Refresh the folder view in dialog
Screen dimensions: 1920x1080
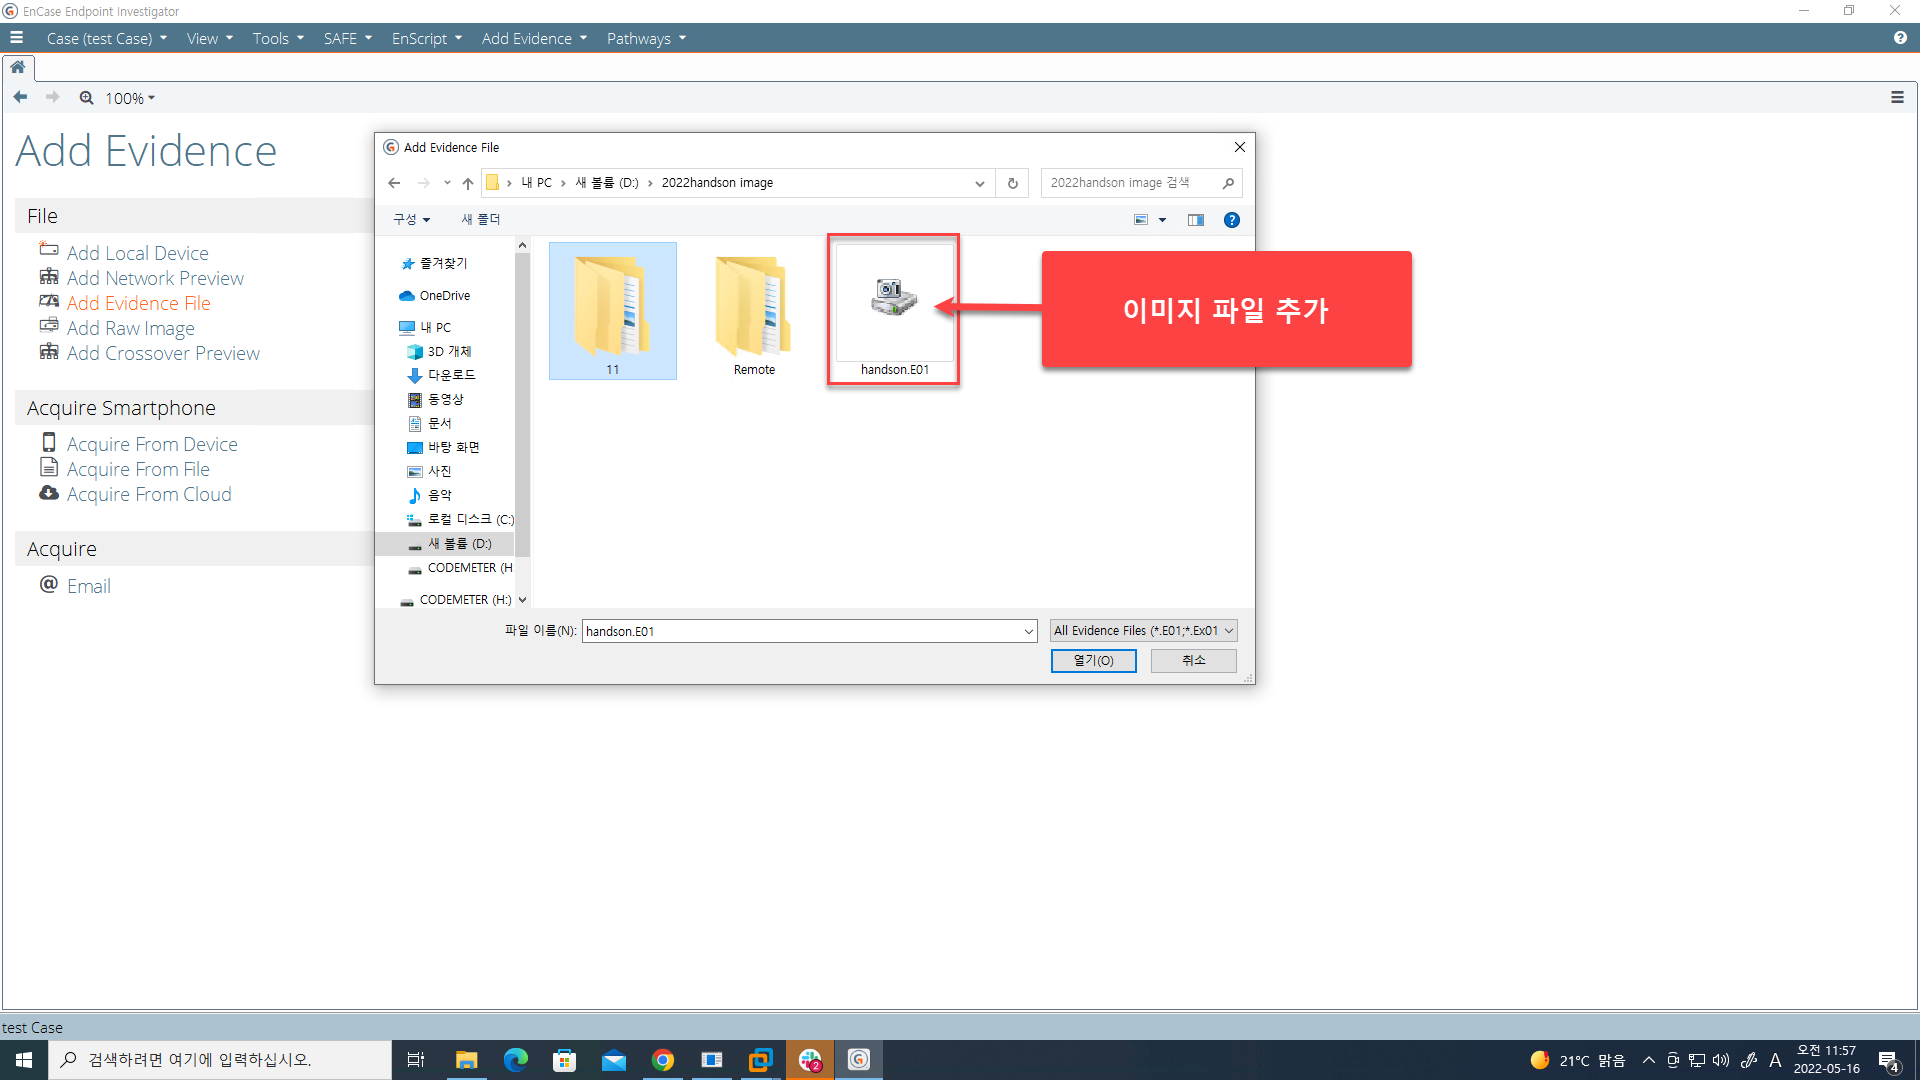[1012, 183]
